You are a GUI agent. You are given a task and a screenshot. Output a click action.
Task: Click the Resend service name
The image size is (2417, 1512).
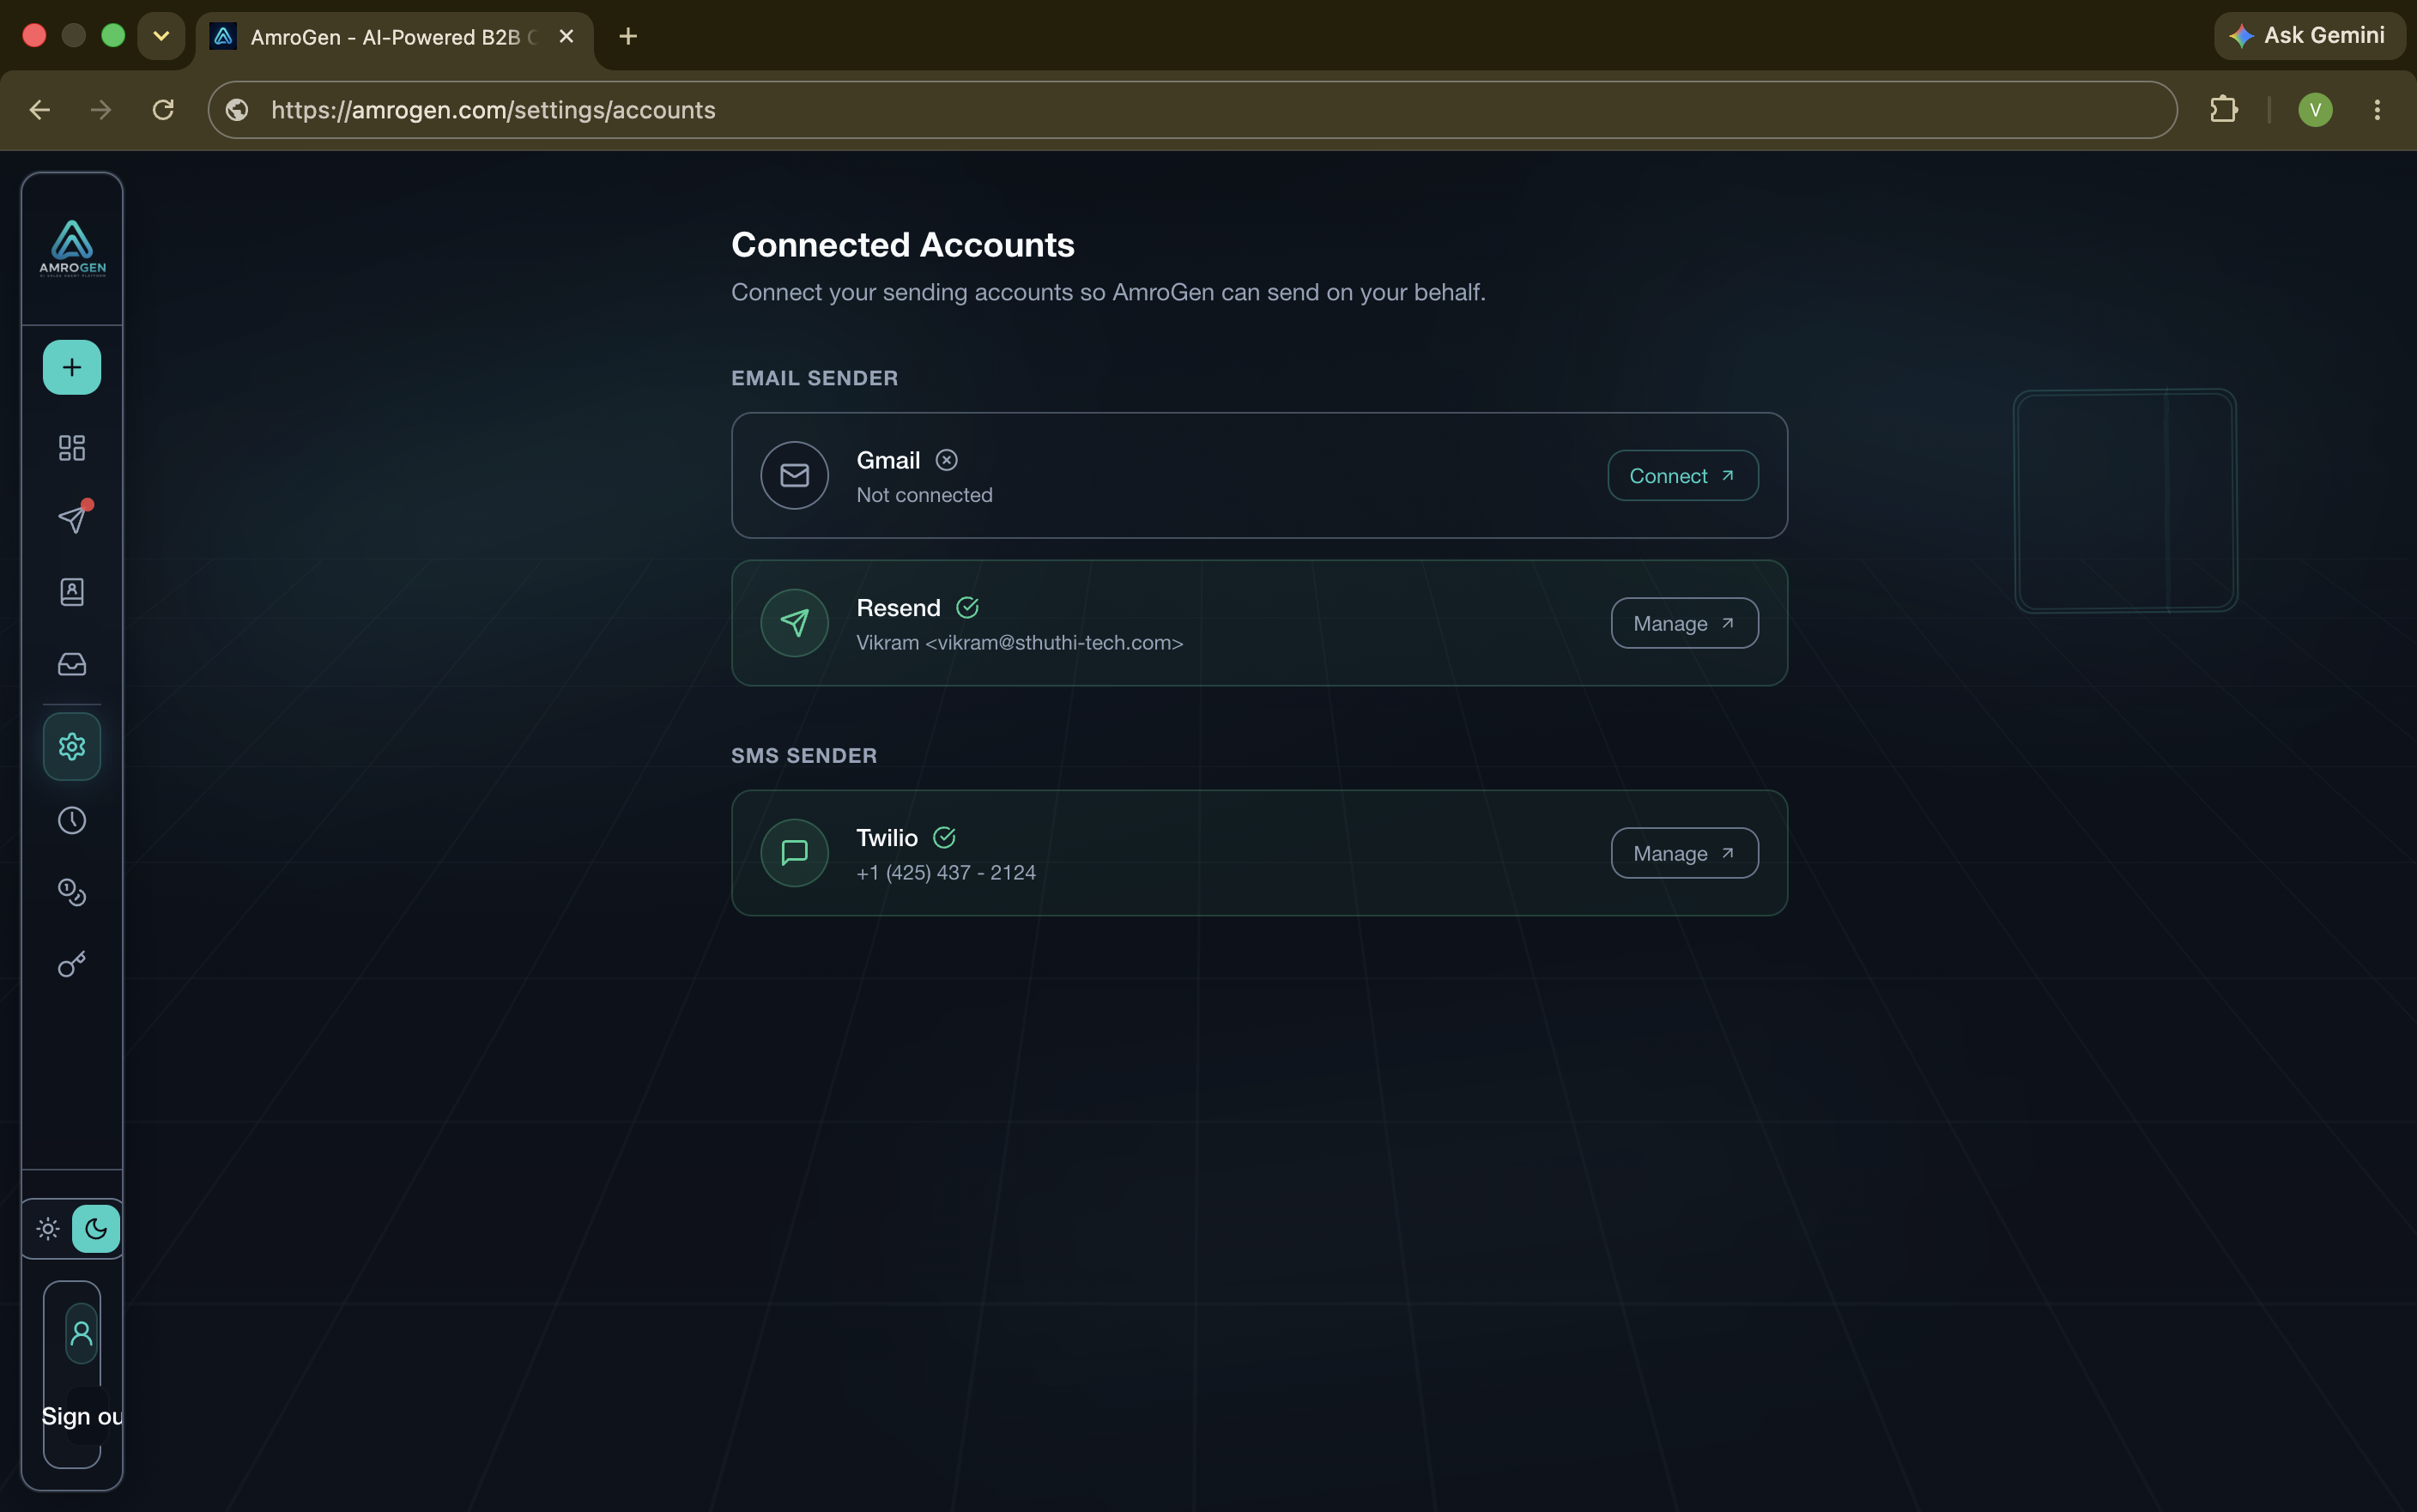click(898, 608)
